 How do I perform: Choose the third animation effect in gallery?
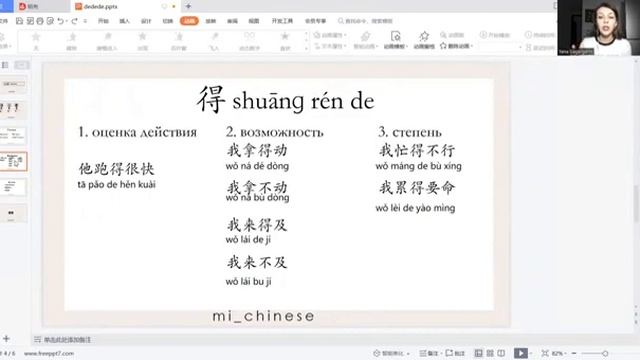107,41
